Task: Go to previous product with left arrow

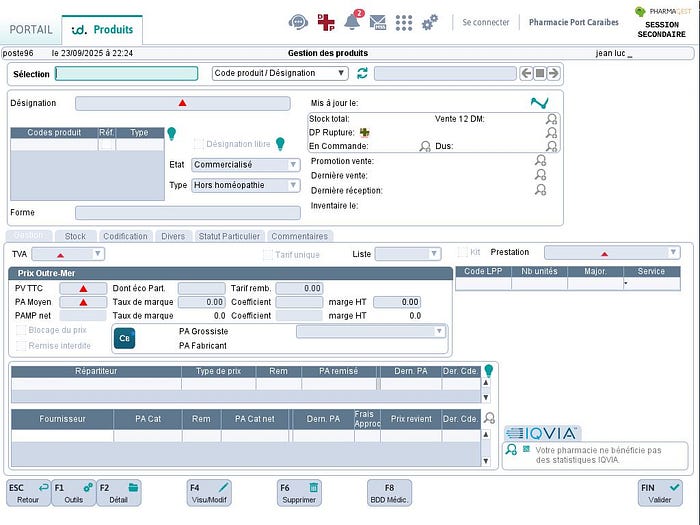Action: click(526, 73)
